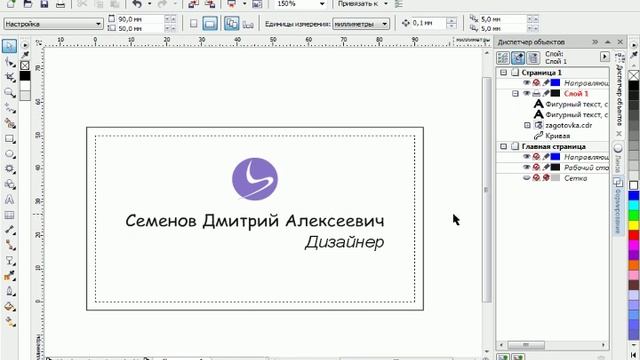Screen dimensions: 640x360
Task: Click the page width field 90,0 мм
Action: click(x=140, y=19)
